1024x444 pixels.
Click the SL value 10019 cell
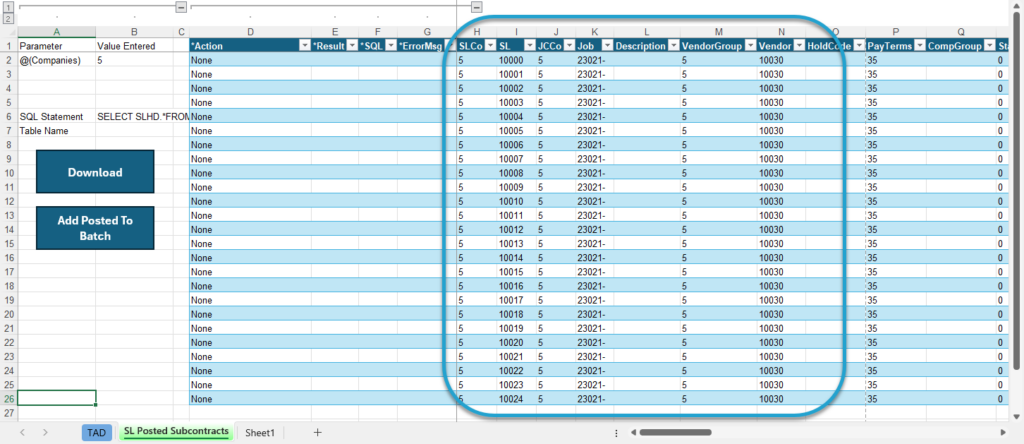click(x=516, y=328)
